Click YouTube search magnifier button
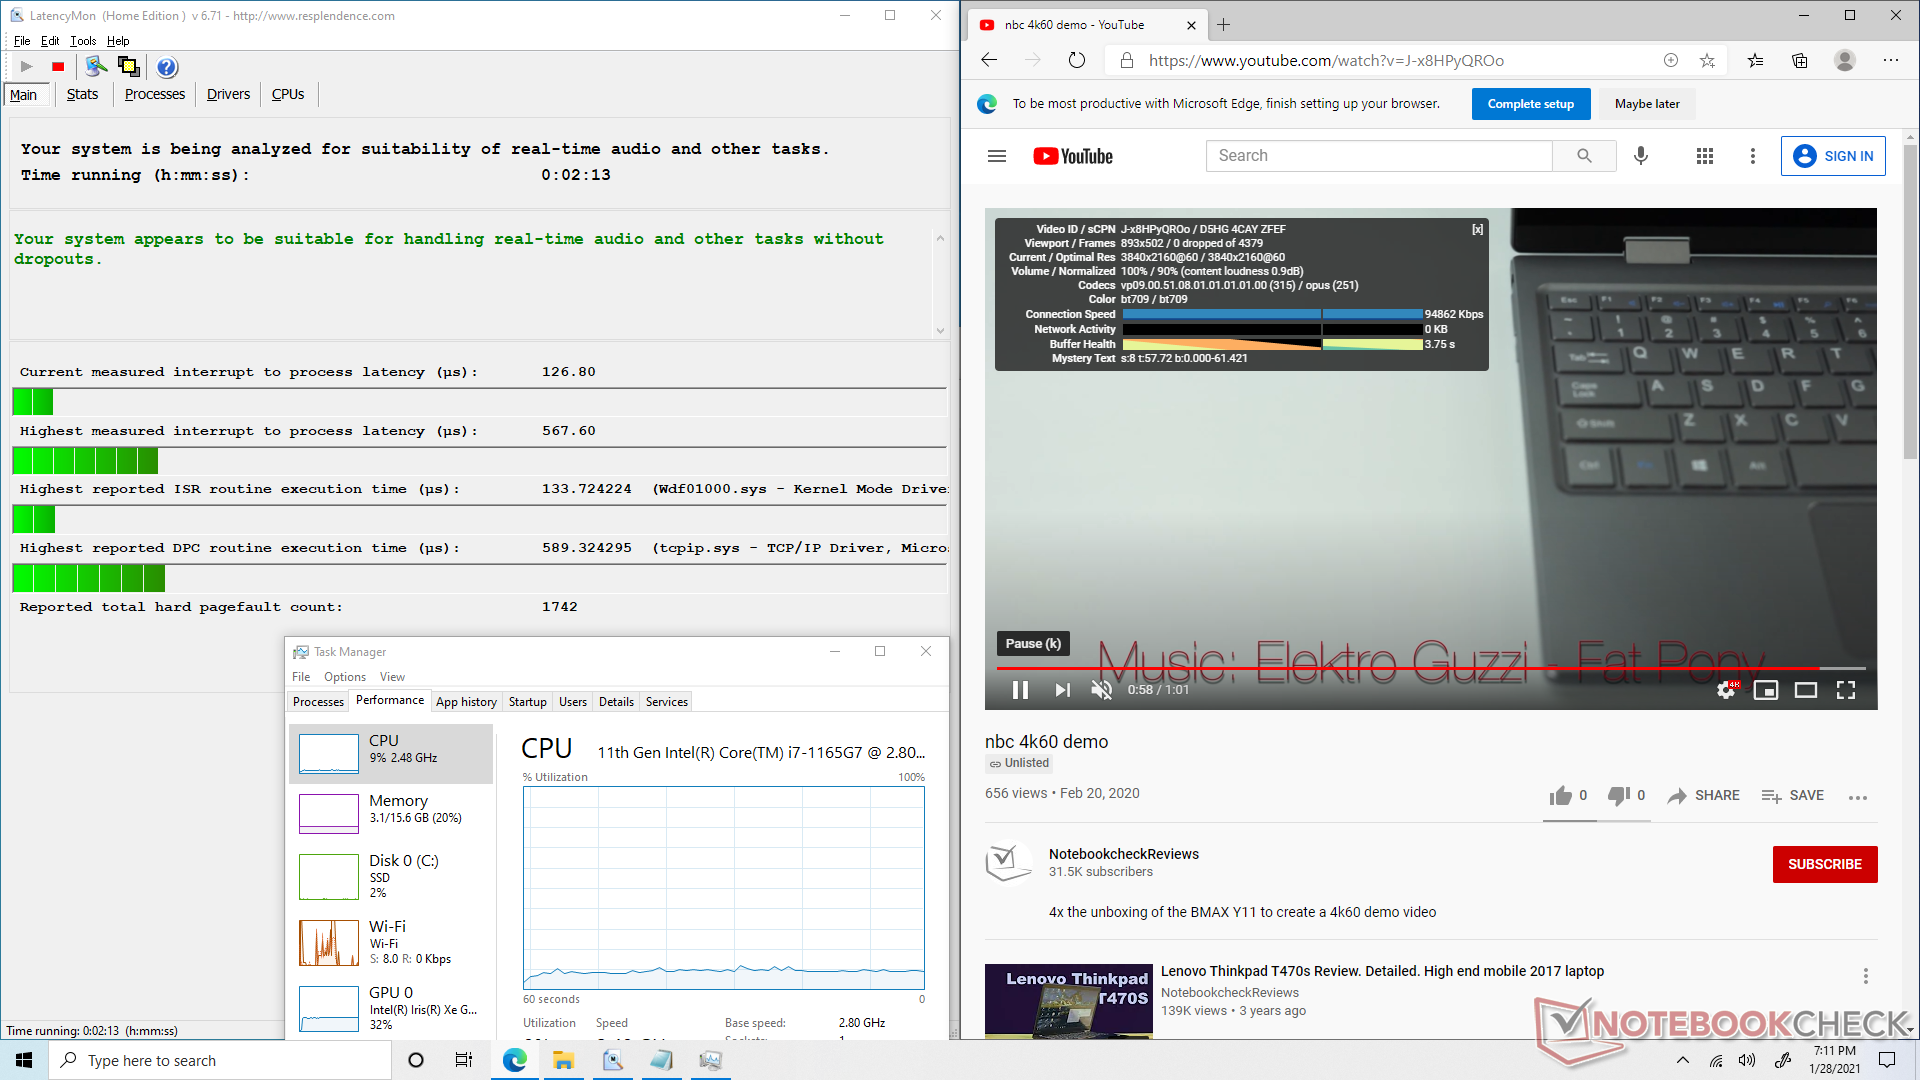The image size is (1920, 1080). click(x=1584, y=156)
